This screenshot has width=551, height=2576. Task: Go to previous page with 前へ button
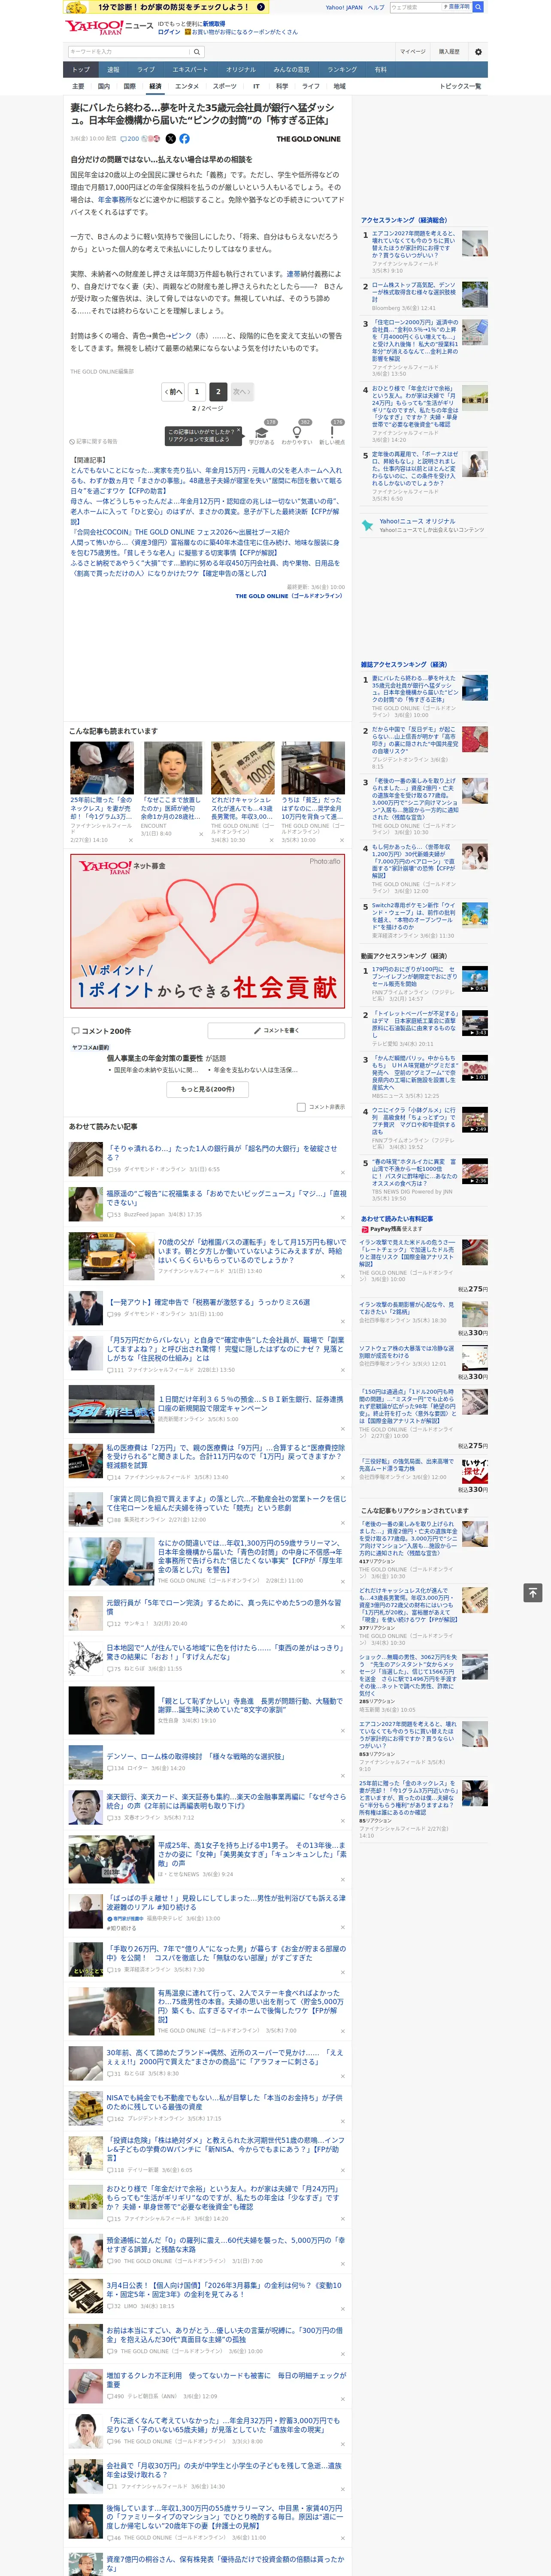(x=174, y=392)
